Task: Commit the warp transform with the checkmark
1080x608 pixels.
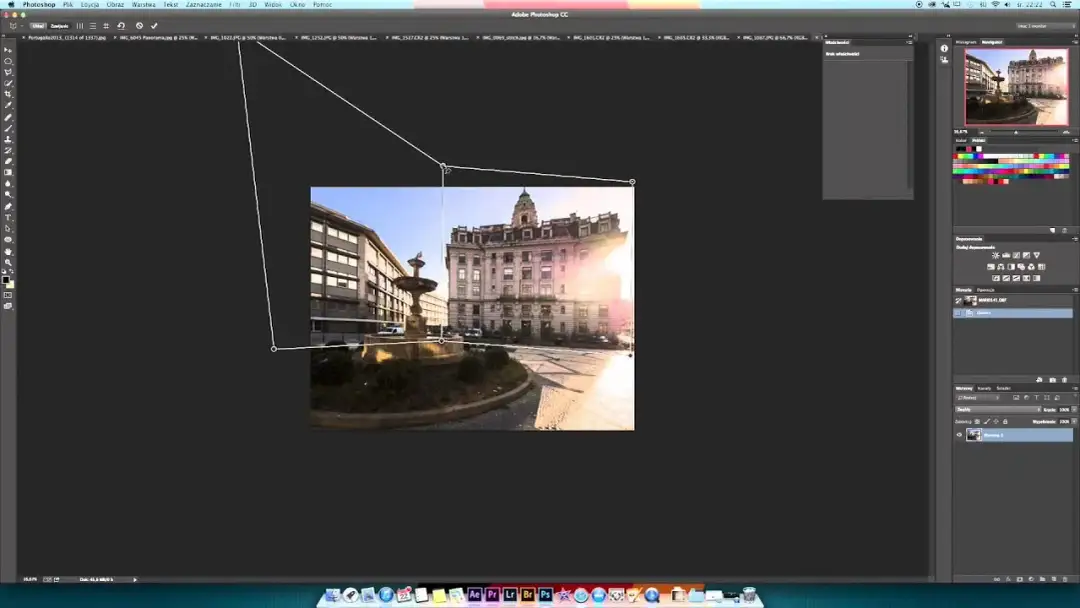Action: click(x=154, y=26)
